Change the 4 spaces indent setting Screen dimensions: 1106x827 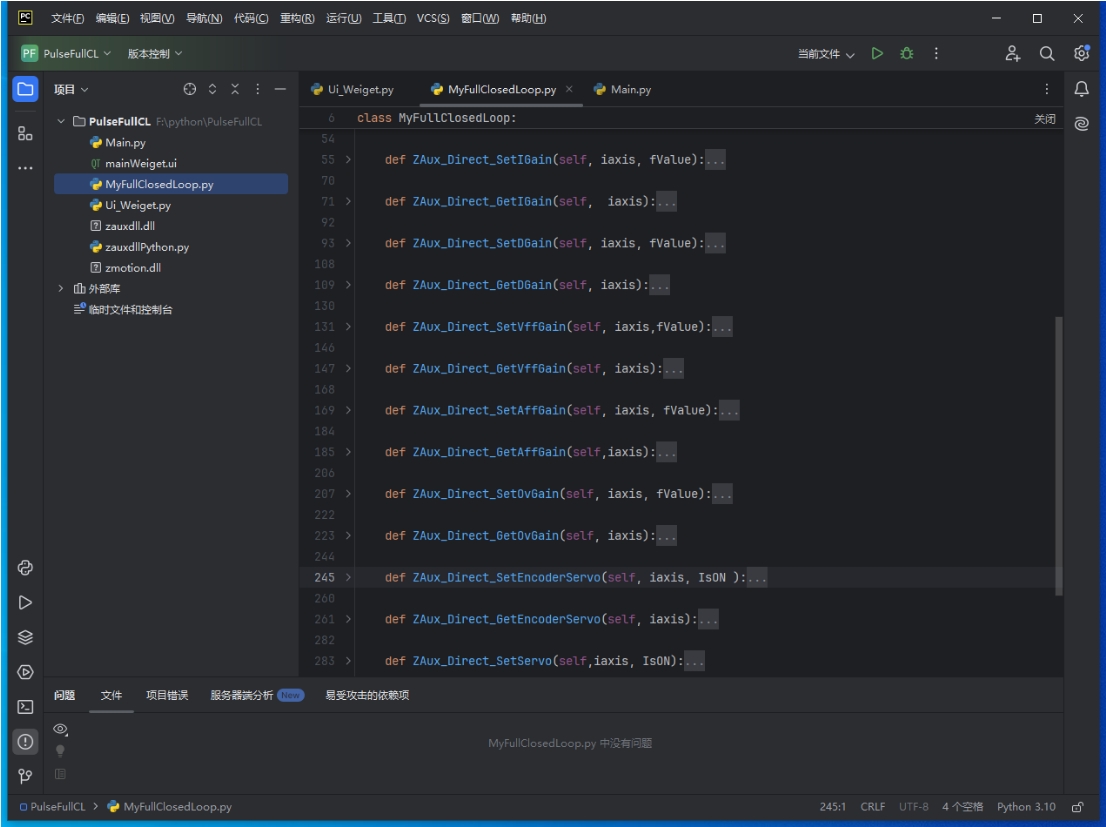(962, 807)
